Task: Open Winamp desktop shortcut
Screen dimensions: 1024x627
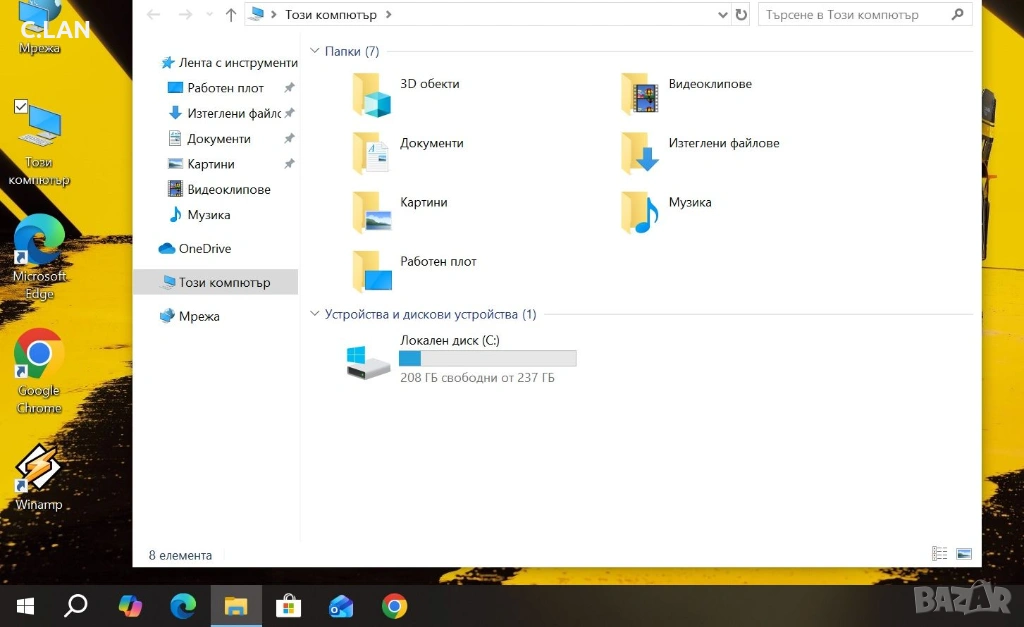Action: coord(39,470)
